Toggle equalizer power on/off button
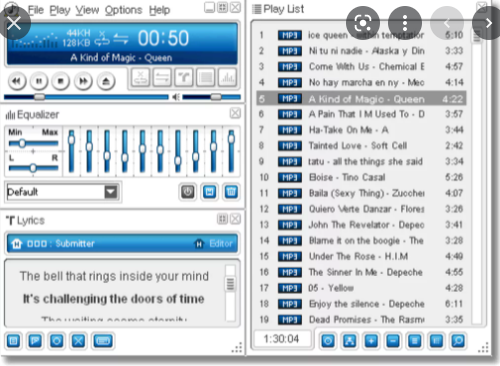 188,192
